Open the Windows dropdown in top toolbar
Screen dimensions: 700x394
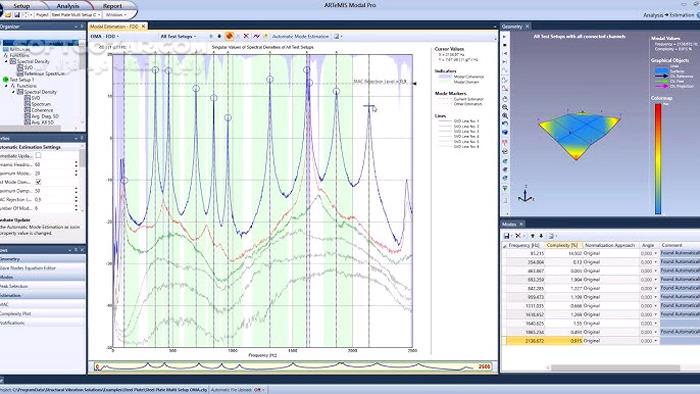[x=116, y=15]
